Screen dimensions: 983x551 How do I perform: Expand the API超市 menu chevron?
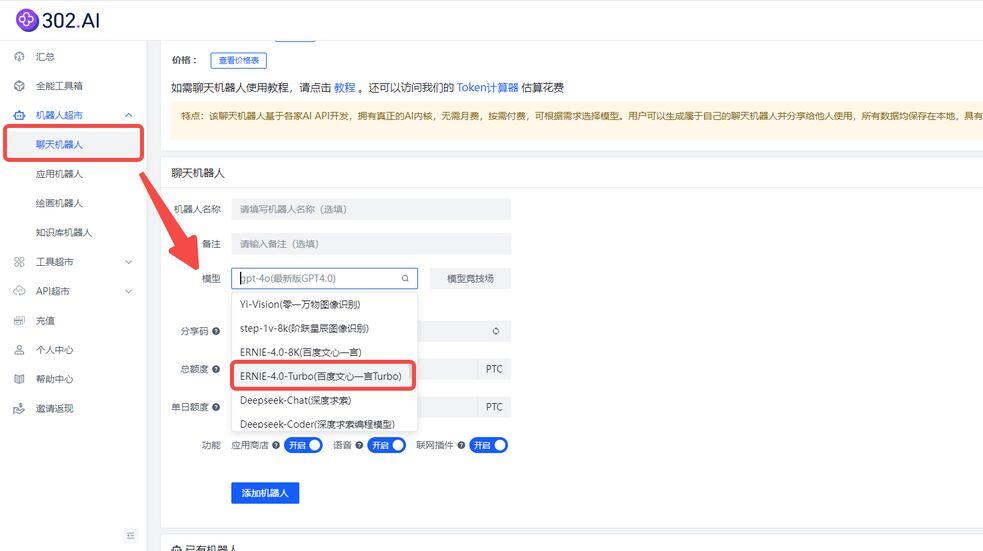click(129, 291)
